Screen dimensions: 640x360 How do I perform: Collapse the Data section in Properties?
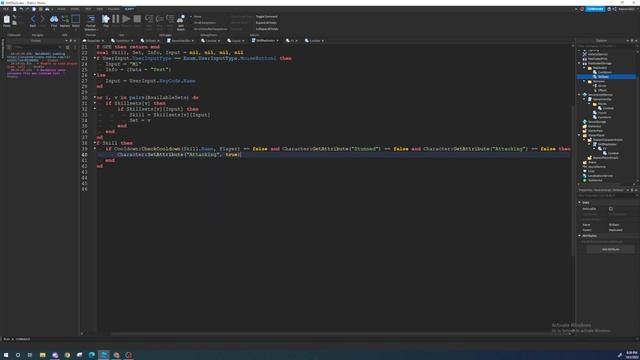point(580,202)
